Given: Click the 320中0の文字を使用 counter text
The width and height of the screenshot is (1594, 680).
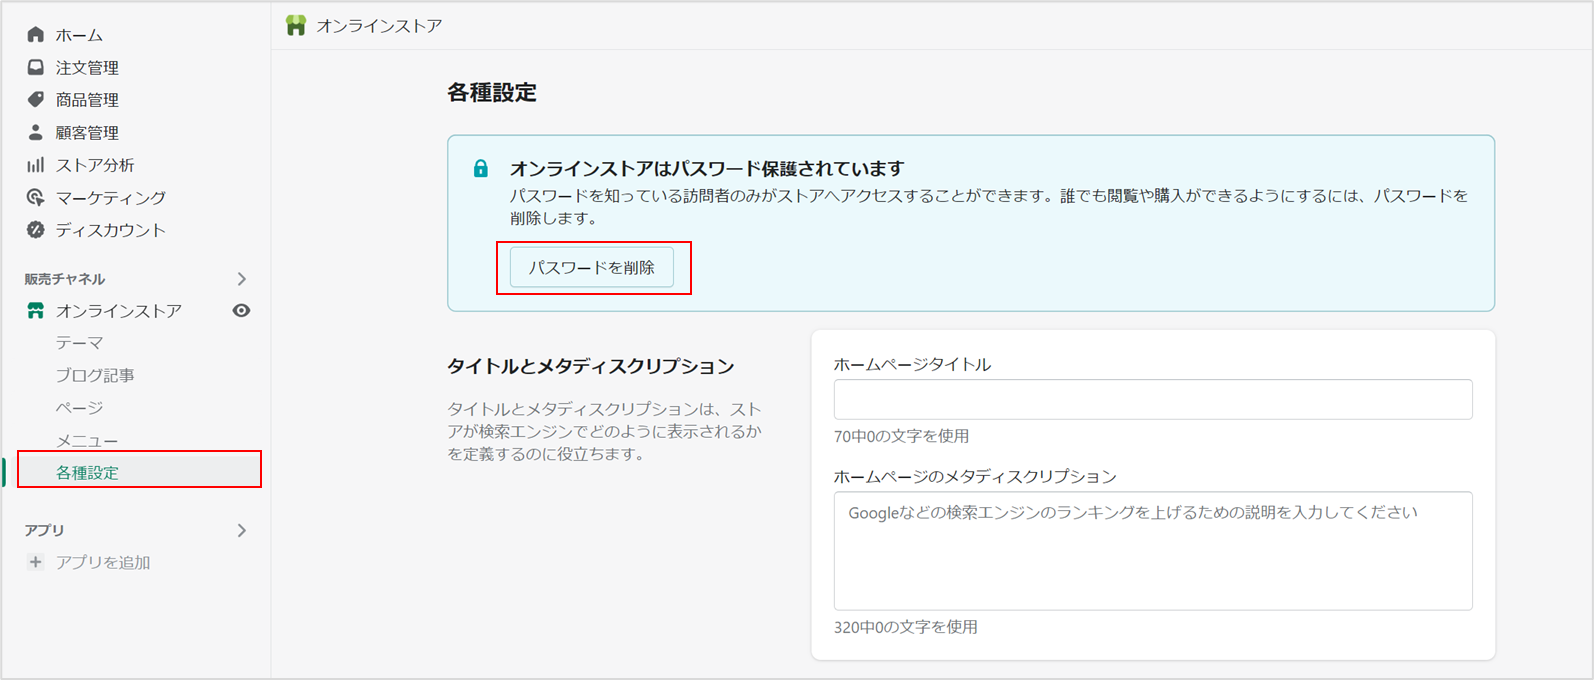Looking at the screenshot, I should [x=906, y=627].
